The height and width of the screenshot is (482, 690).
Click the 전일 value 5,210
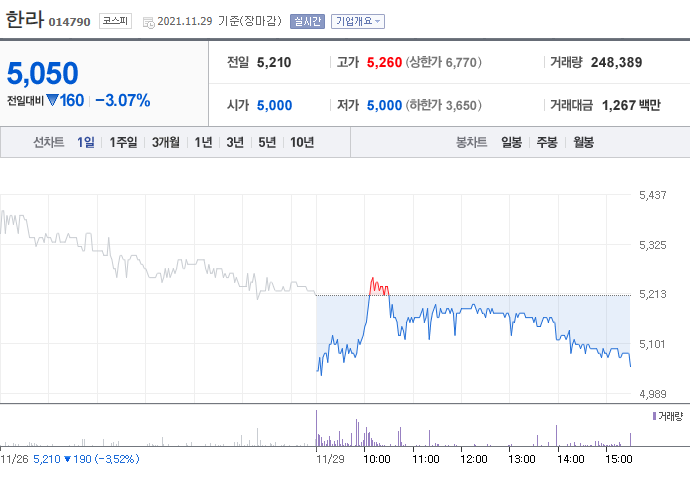(274, 63)
